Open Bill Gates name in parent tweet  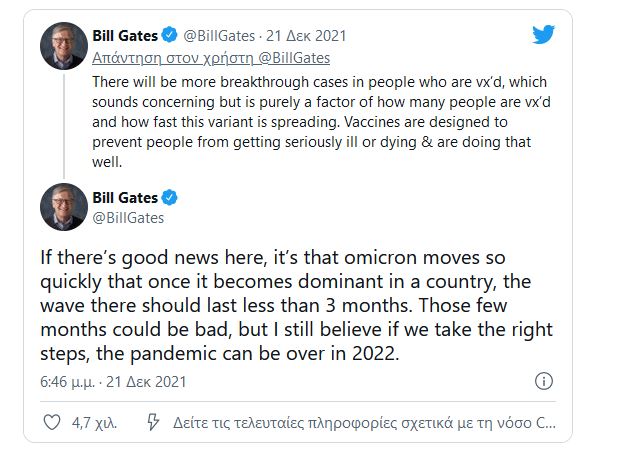coord(122,36)
